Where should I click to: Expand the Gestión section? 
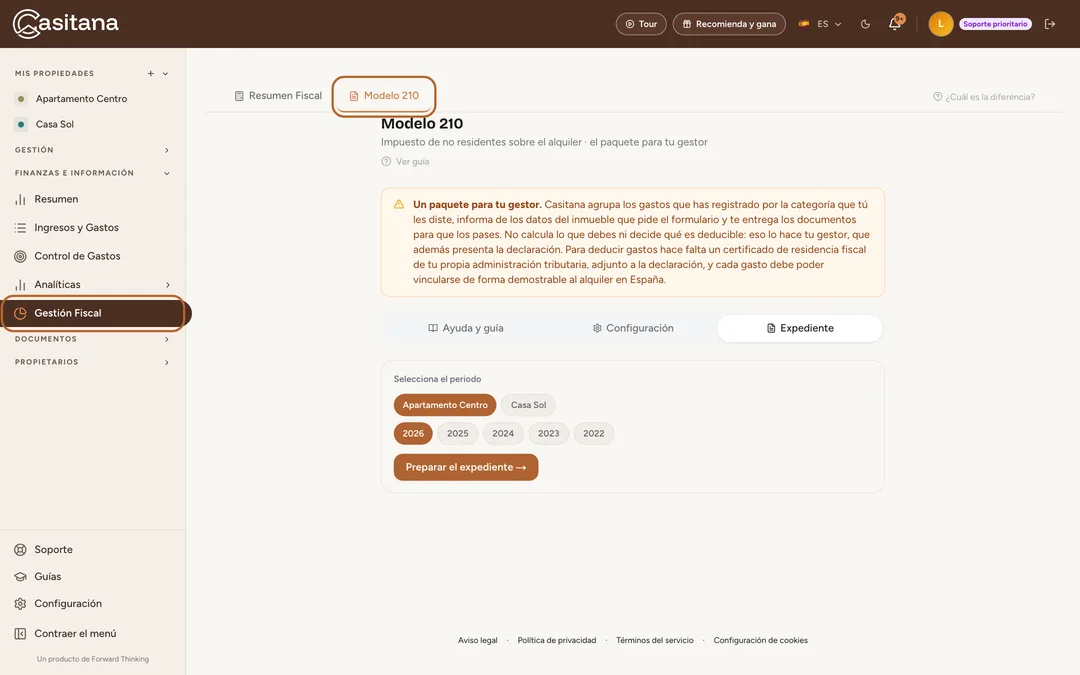pos(92,149)
